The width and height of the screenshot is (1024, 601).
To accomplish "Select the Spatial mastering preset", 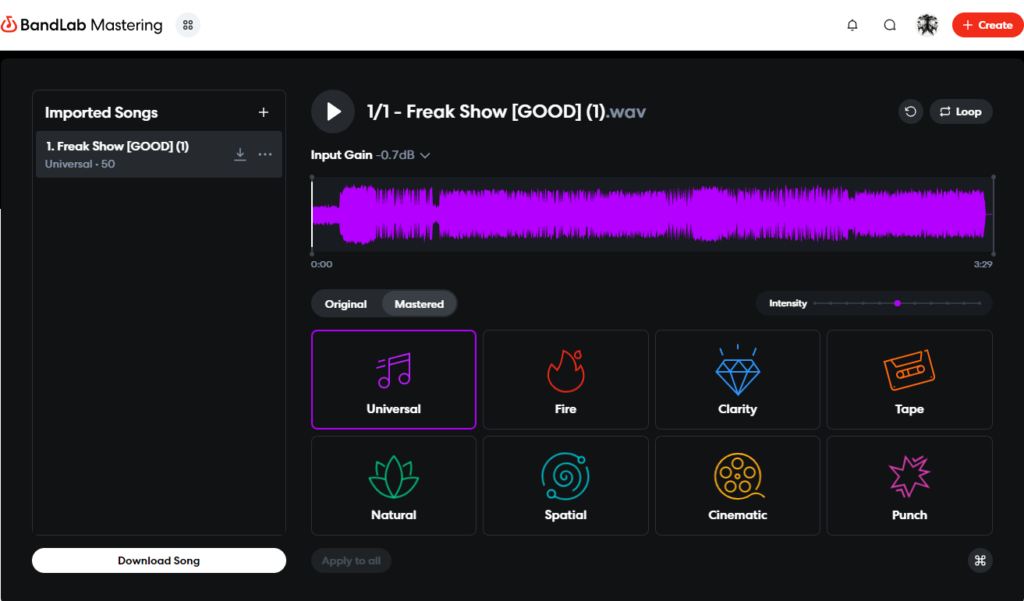I will (566, 485).
